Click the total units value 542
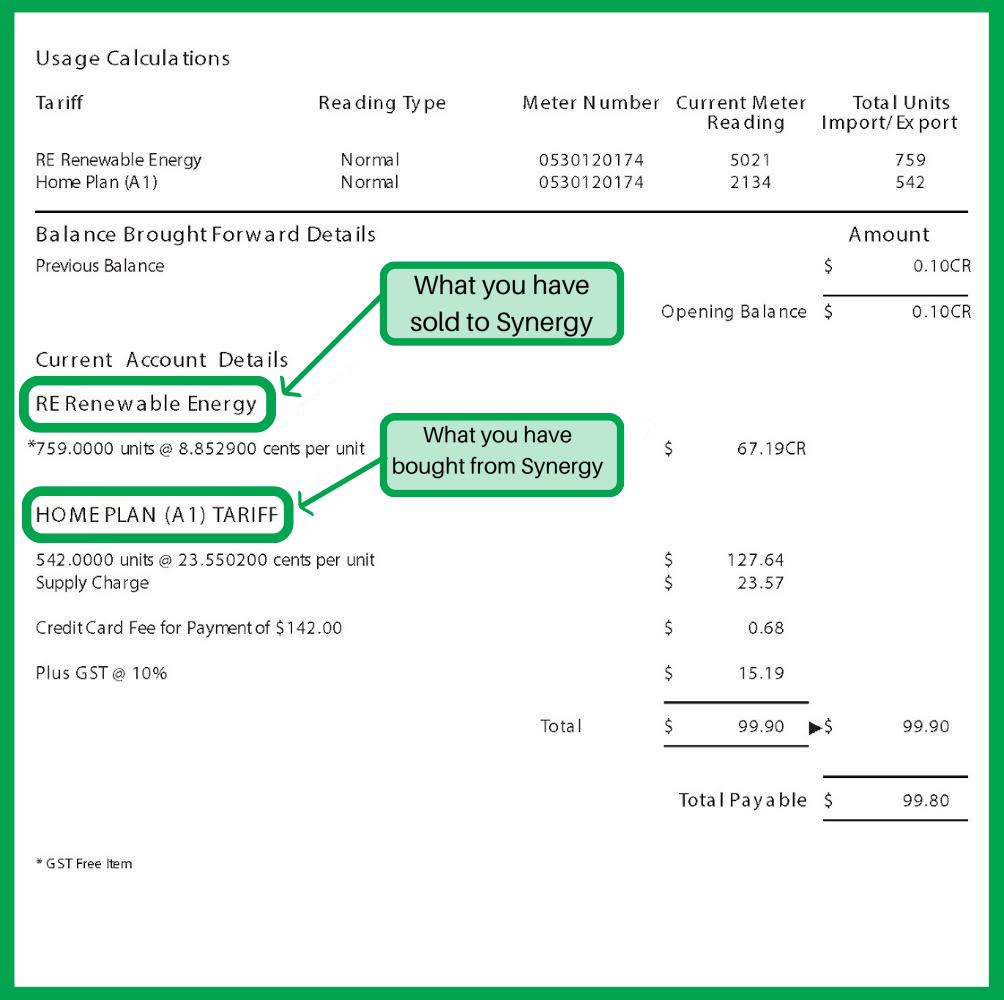The height and width of the screenshot is (1000, 1004). [x=910, y=182]
